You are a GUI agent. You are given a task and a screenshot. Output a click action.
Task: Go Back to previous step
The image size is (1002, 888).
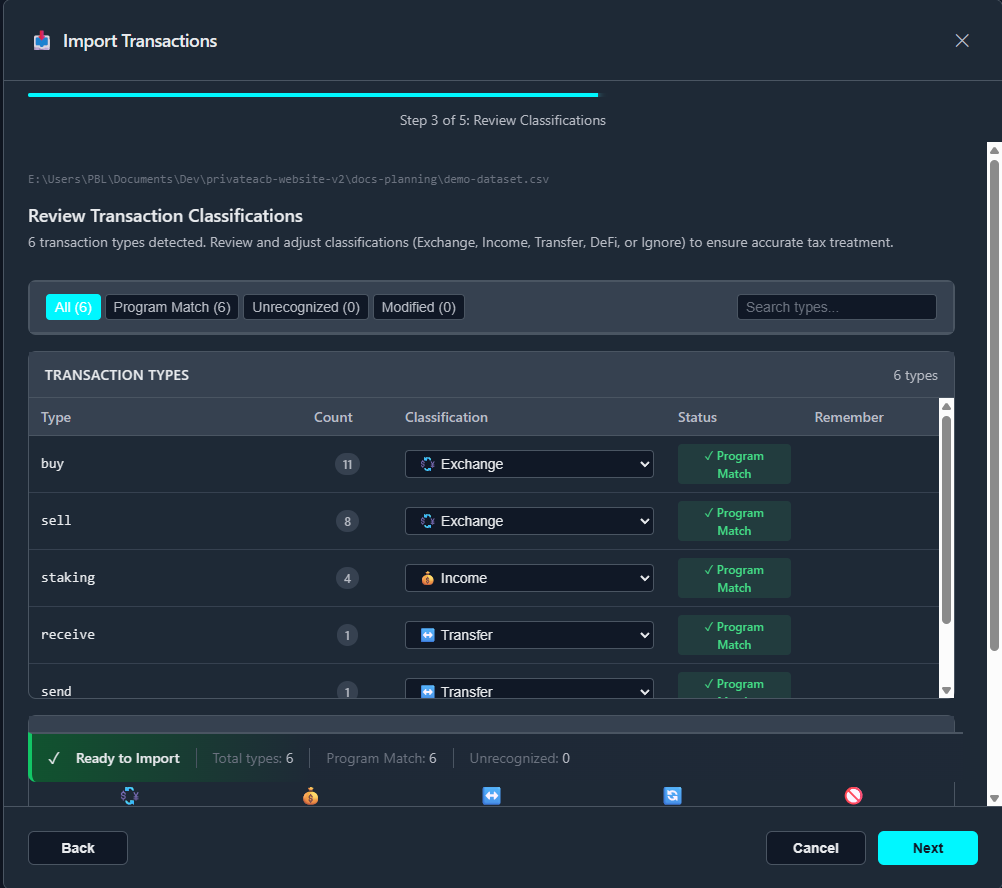[78, 848]
